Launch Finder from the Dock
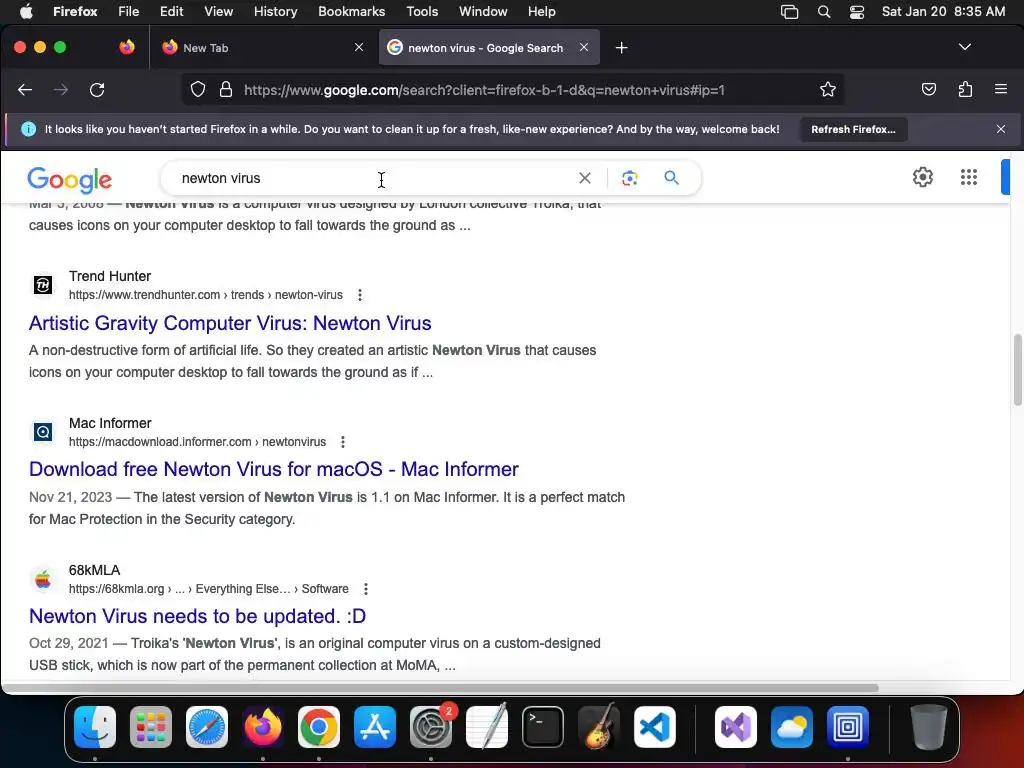The width and height of the screenshot is (1024, 768). (95, 726)
